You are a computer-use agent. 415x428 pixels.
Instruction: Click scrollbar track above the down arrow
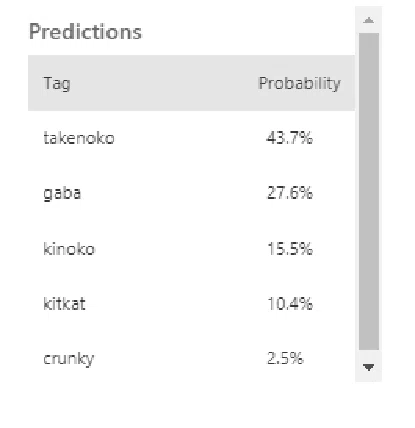click(369, 354)
